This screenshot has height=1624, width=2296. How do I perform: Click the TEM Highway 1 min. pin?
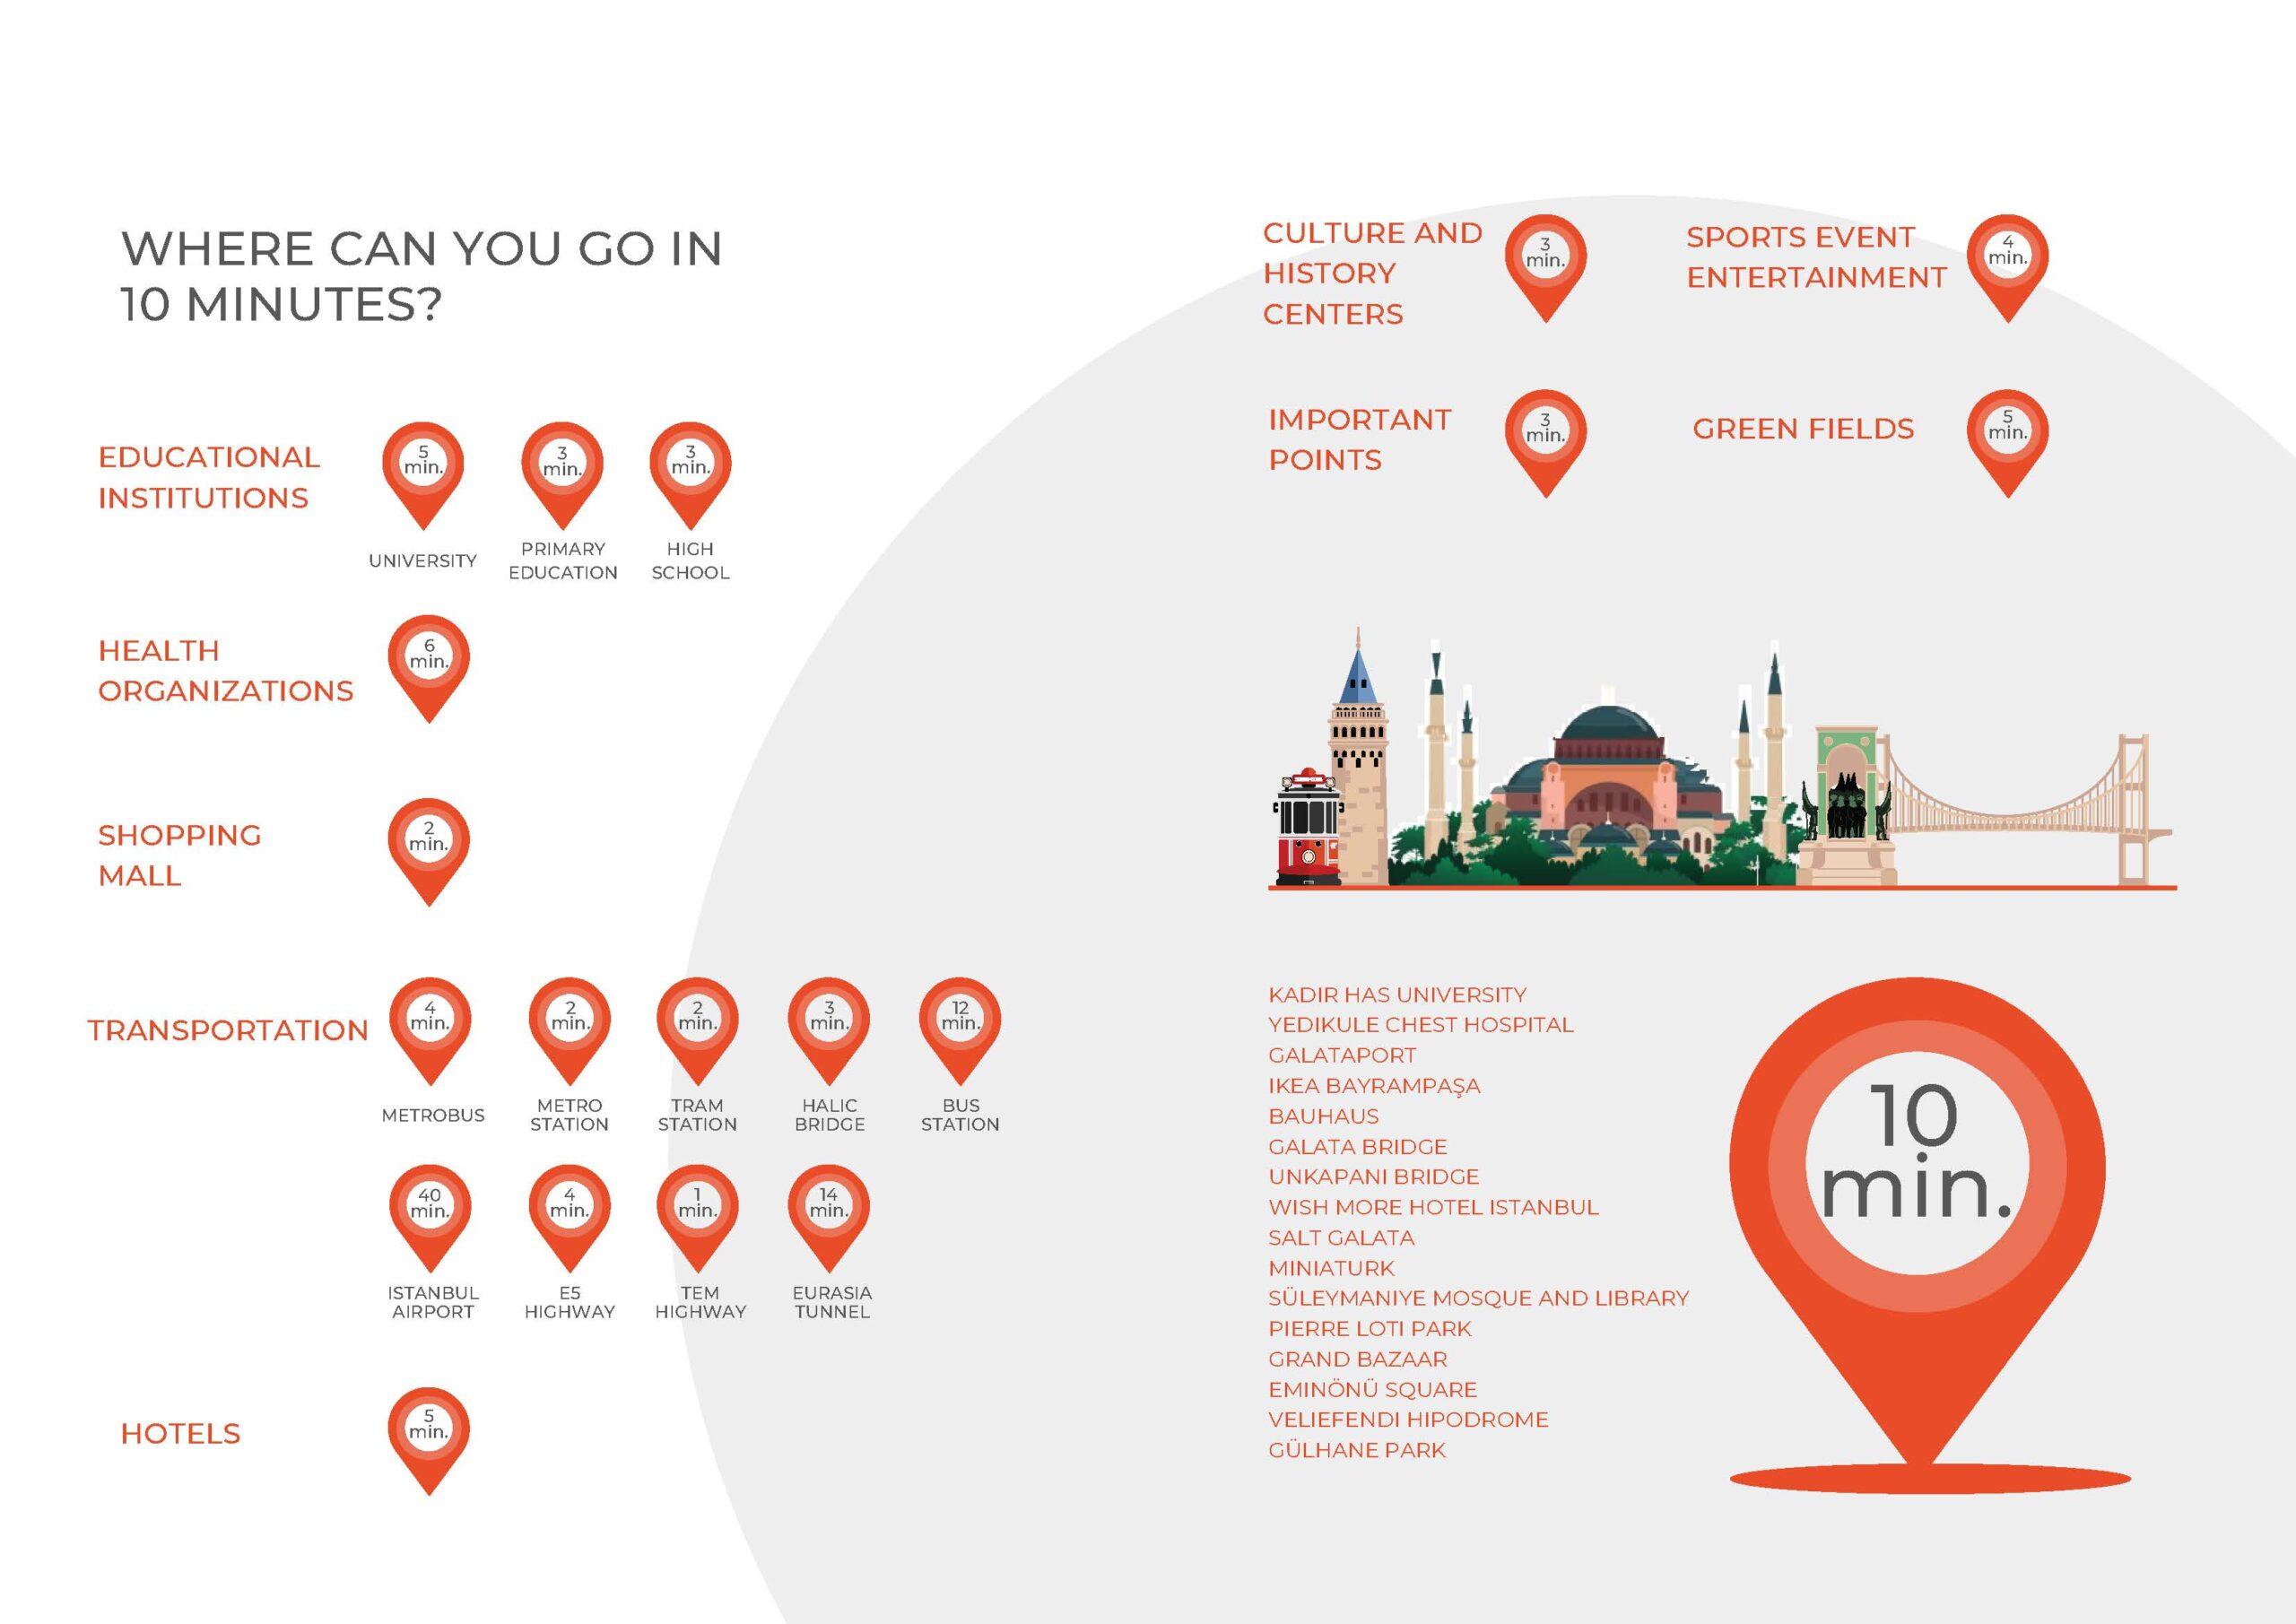pos(697,1218)
